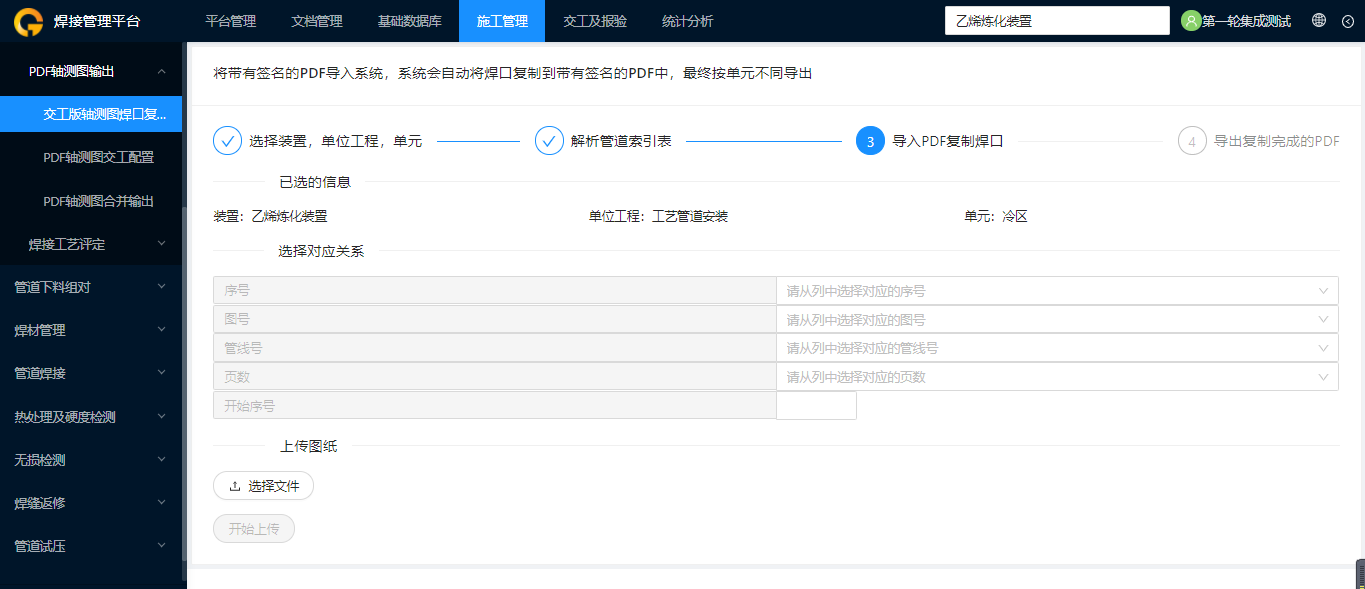The height and width of the screenshot is (589, 1365).
Task: Expand the 焊接工艺评定 sidebar group
Action: [91, 244]
